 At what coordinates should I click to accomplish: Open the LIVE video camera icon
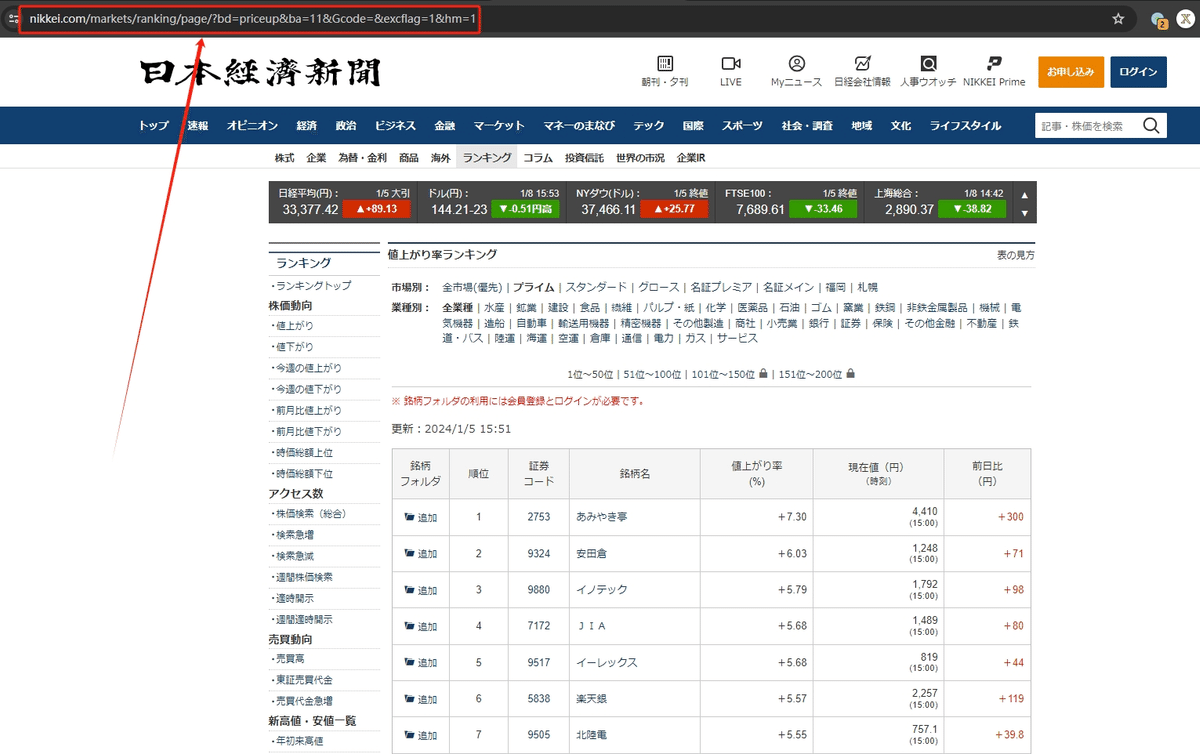[730, 63]
